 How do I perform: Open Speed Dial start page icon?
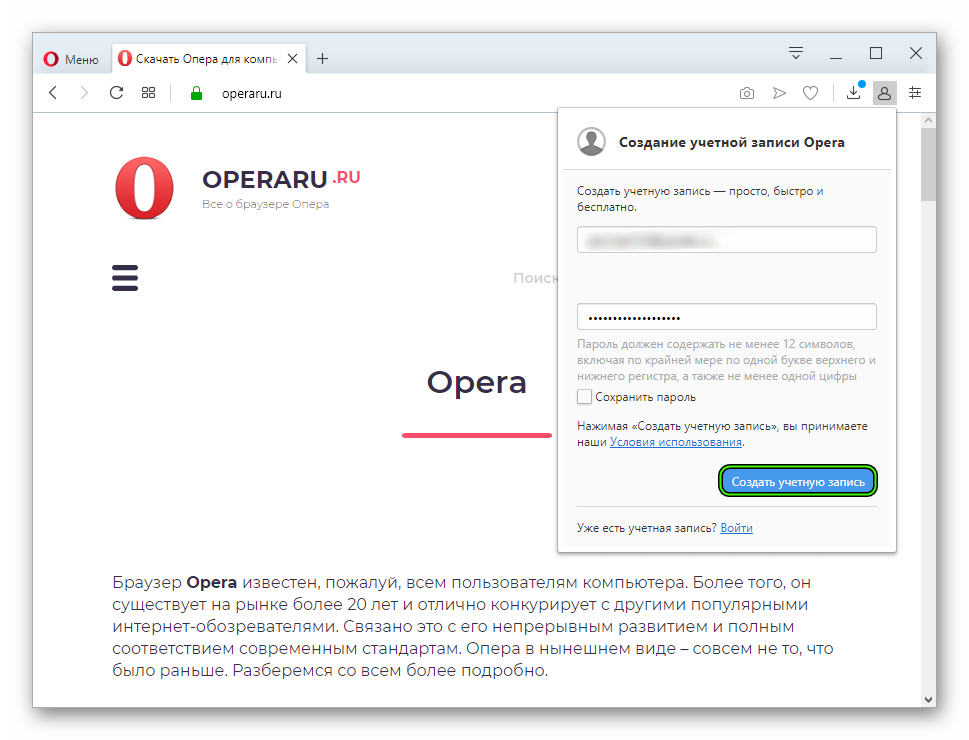point(148,93)
